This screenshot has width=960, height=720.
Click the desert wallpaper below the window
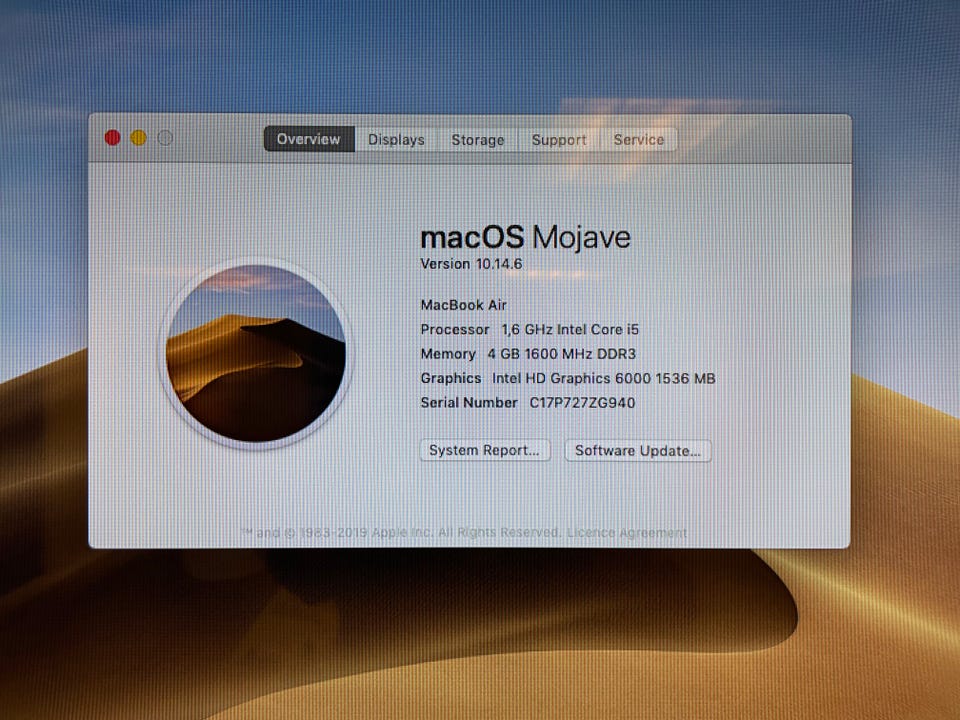(480, 637)
